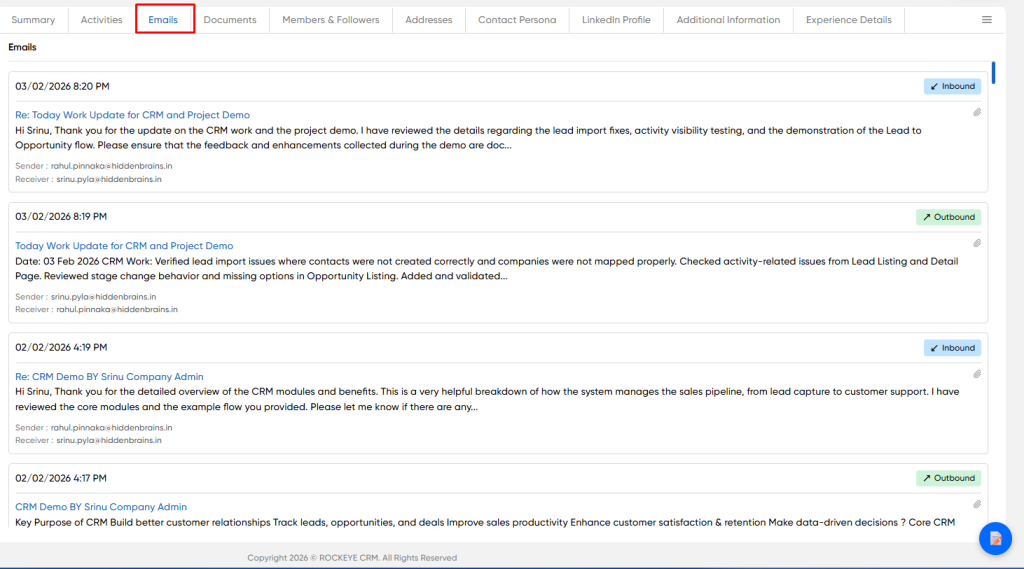This screenshot has height=569, width=1024.
Task: Click the ROCKEYE CRM copyright footer text
Action: click(x=352, y=558)
